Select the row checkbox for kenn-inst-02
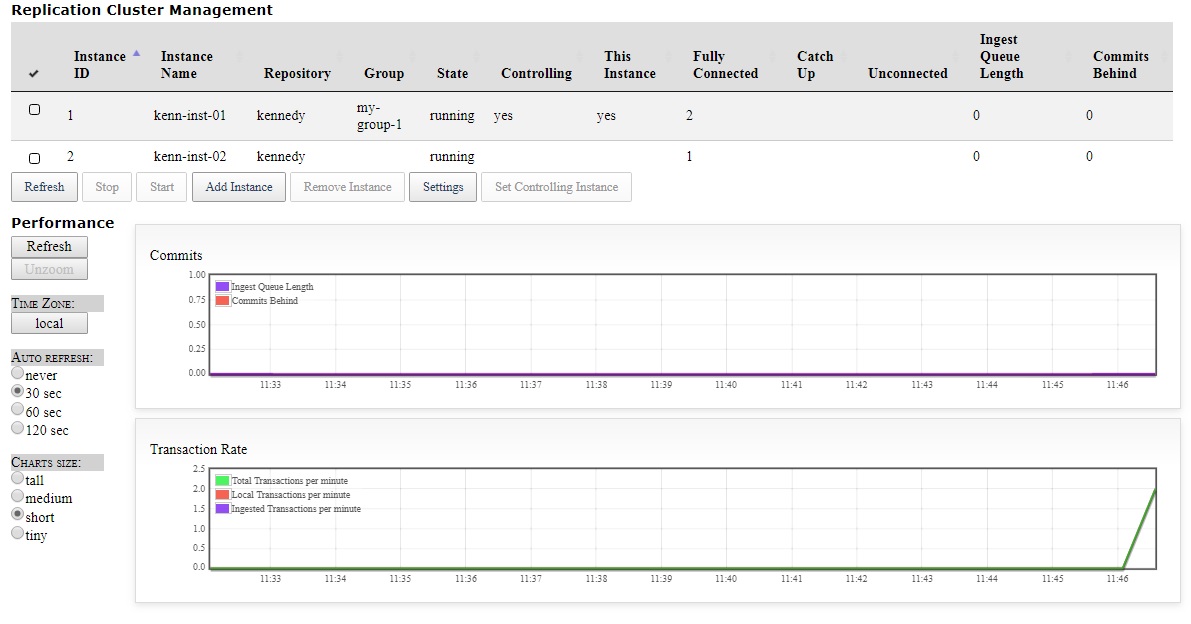Screen dimensions: 1191x624 point(34,155)
